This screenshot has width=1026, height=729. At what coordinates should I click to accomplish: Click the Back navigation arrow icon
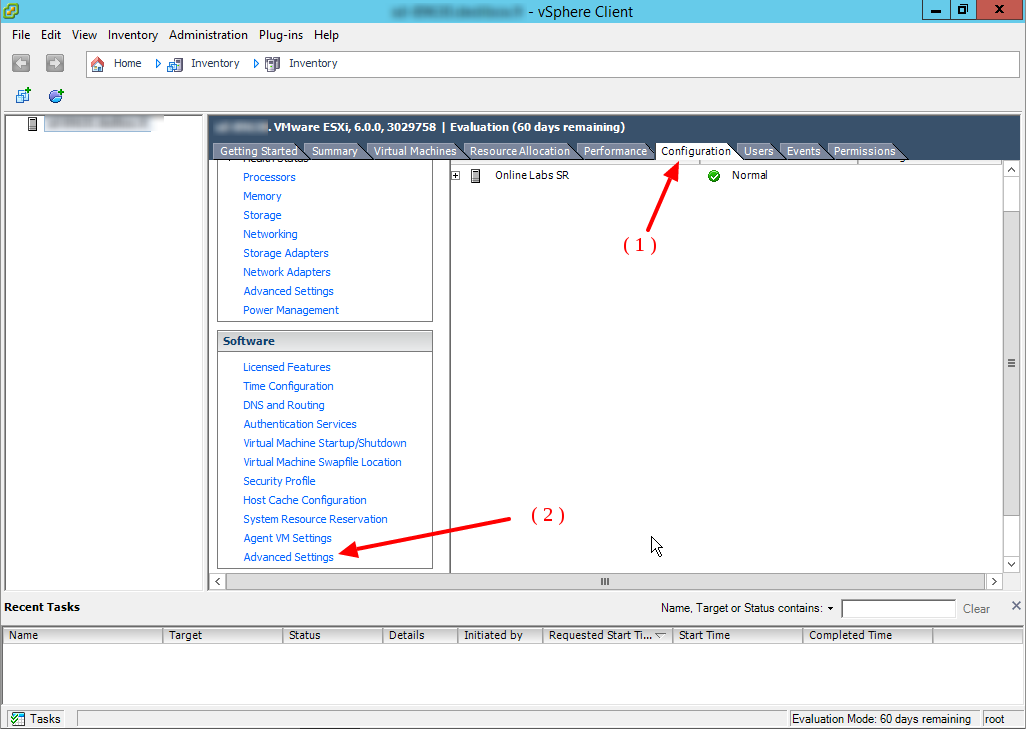[x=21, y=63]
